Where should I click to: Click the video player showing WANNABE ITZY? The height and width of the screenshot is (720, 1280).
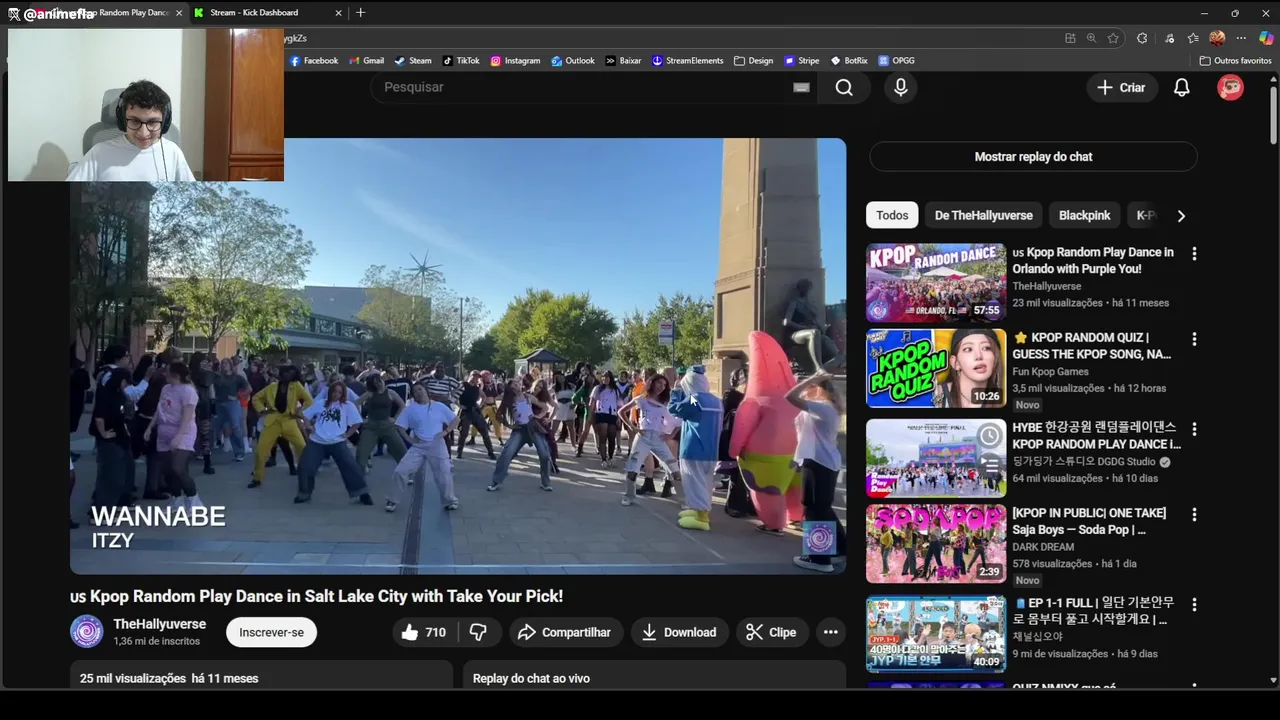[x=458, y=356]
